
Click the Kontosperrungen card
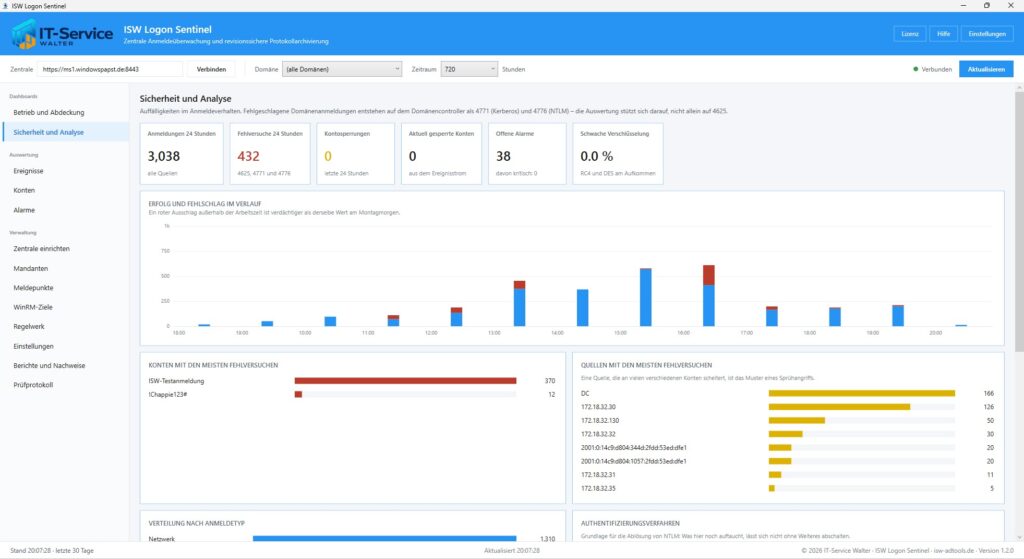(355, 153)
